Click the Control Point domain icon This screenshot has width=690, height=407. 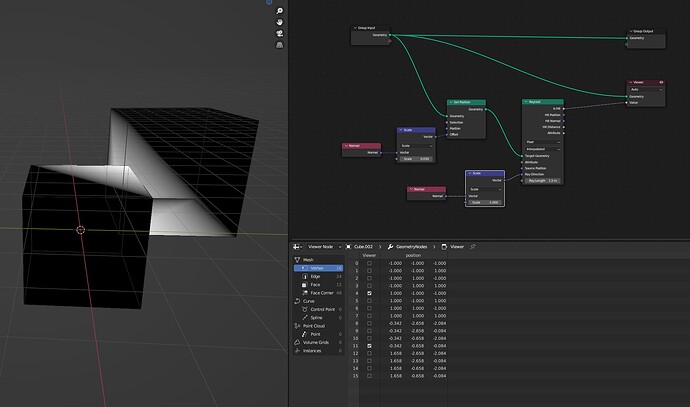point(305,310)
